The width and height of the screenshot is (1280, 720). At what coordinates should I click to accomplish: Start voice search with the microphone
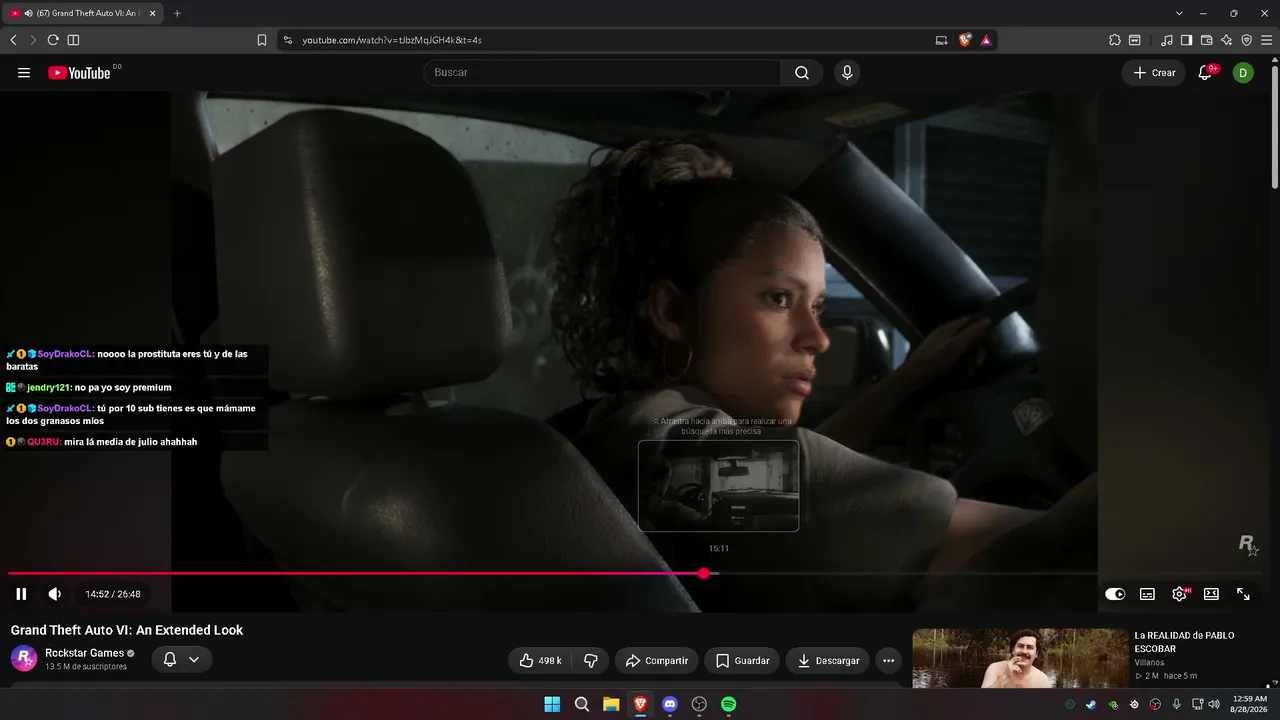click(x=847, y=72)
